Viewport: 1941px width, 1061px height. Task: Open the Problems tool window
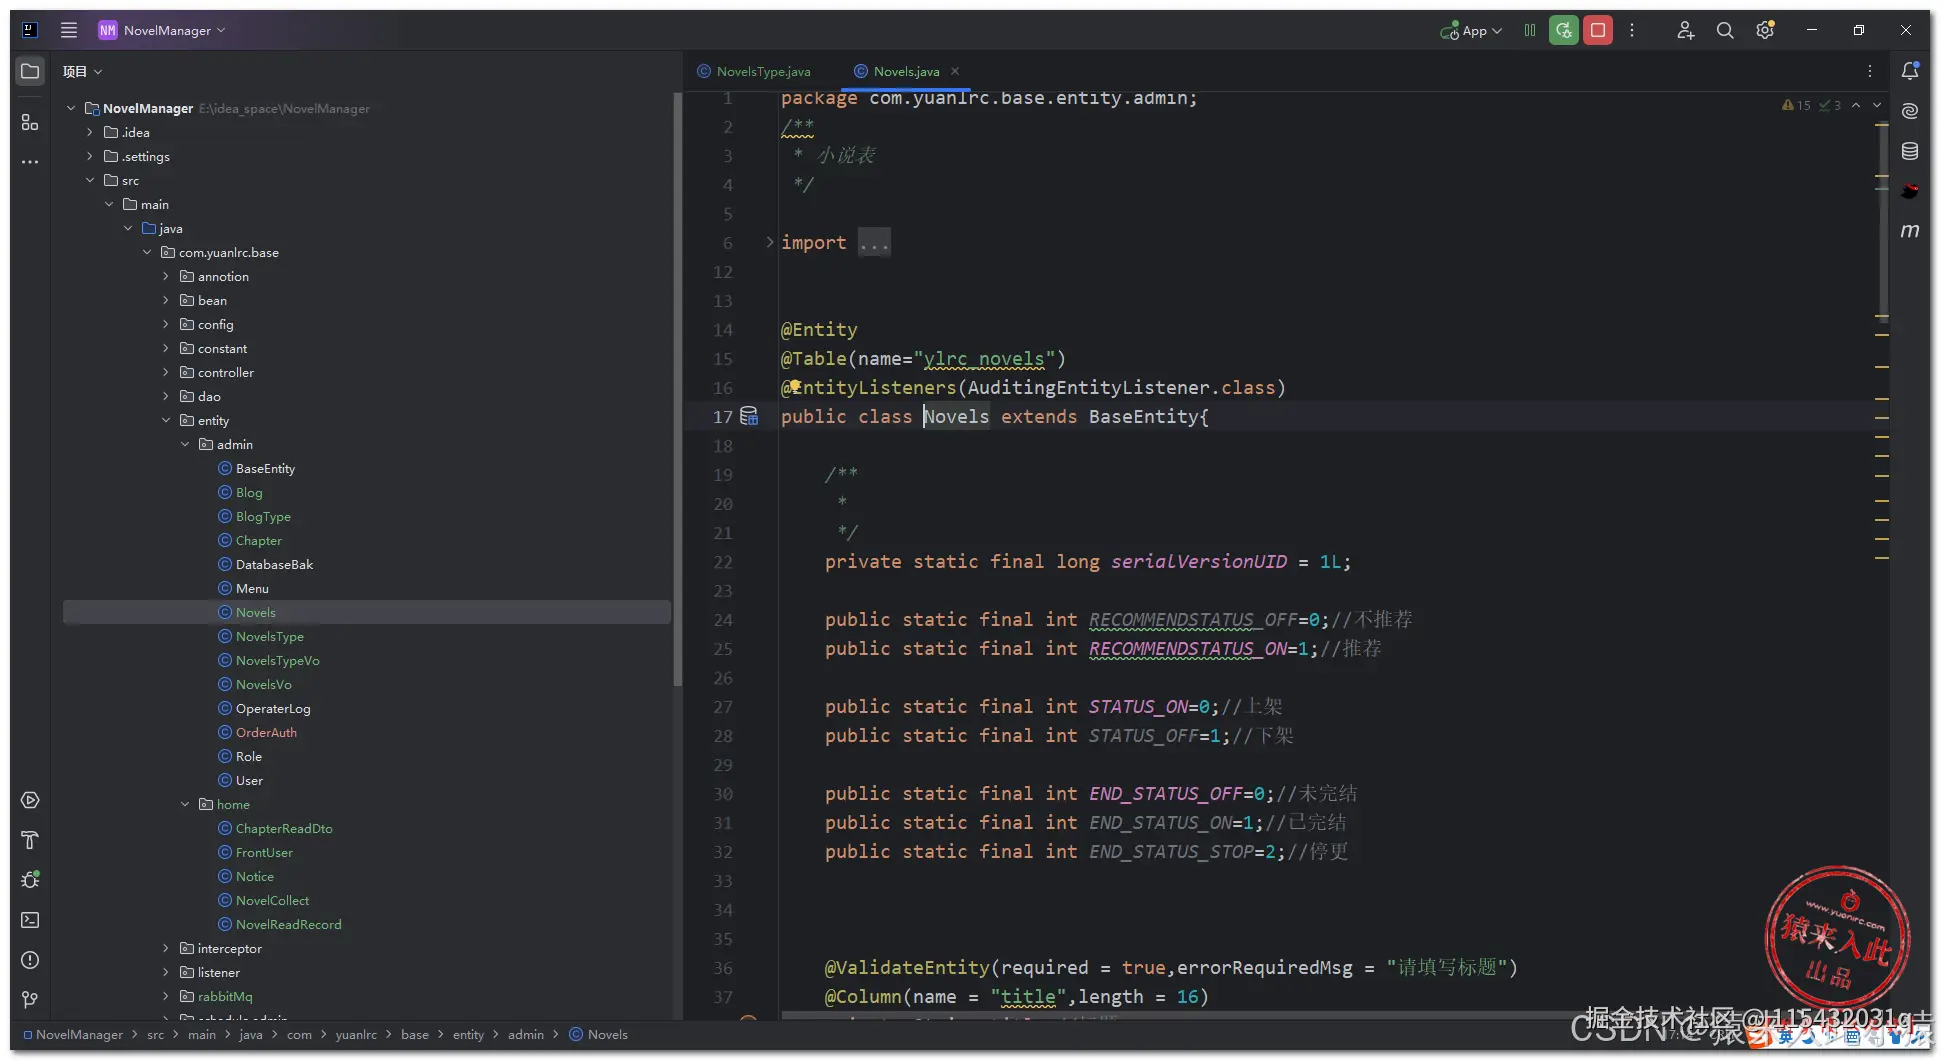[x=30, y=960]
